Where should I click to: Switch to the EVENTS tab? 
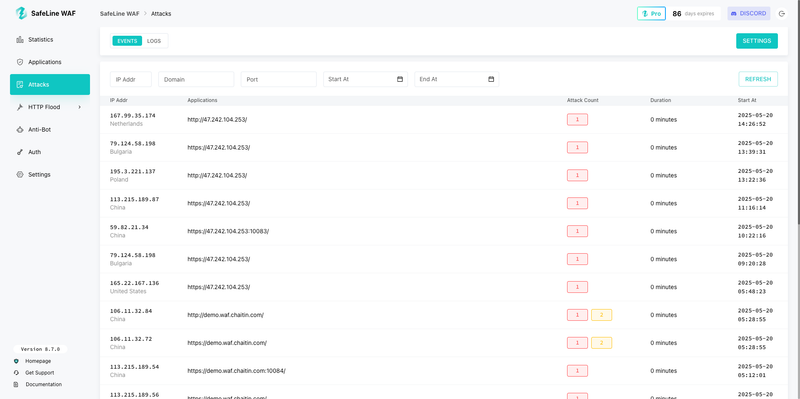127,41
